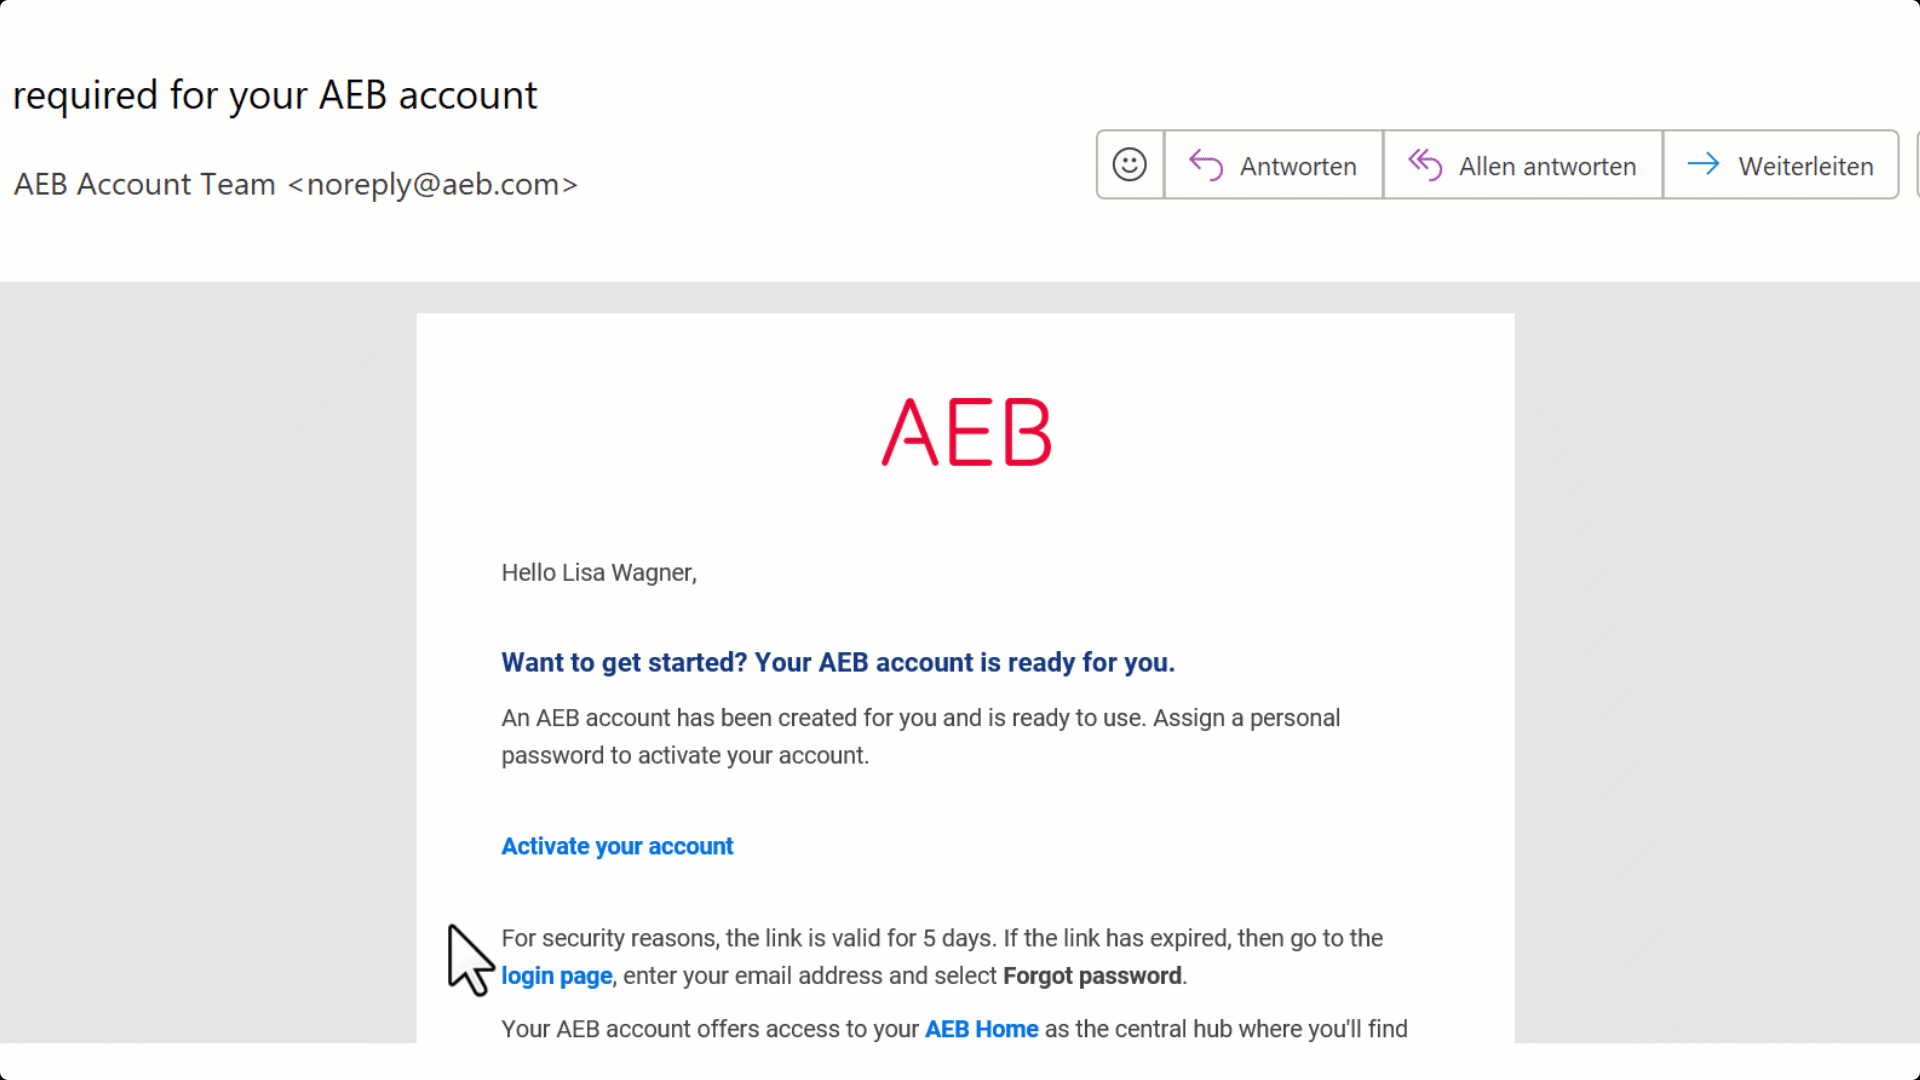This screenshot has width=1920, height=1080.
Task: Click the Activate your account link
Action: pos(617,846)
